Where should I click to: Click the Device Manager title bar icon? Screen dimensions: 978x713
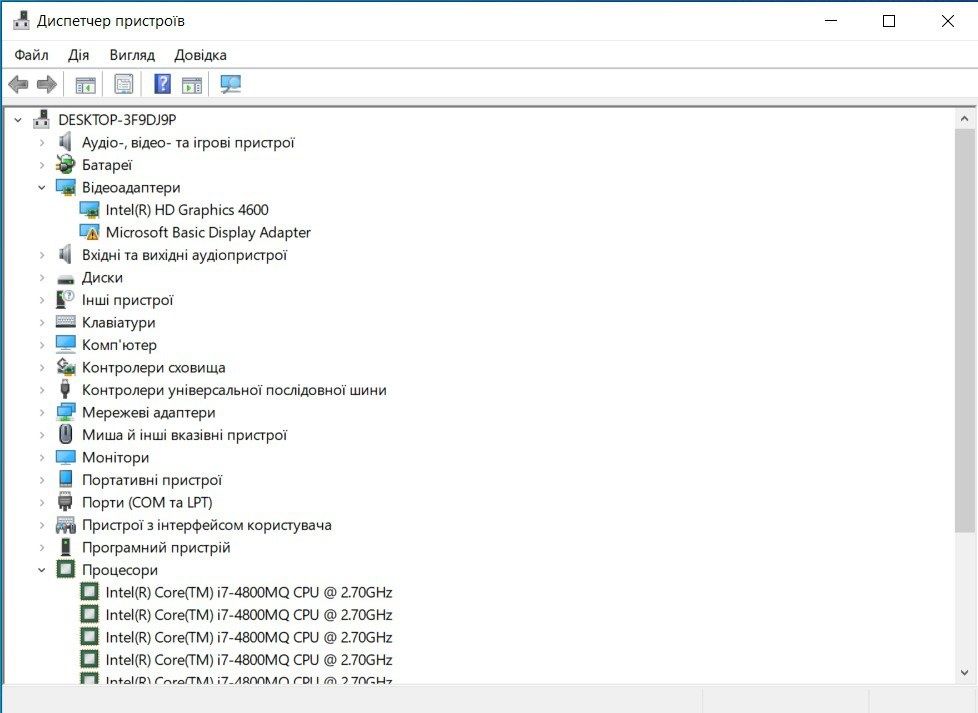pyautogui.click(x=21, y=21)
